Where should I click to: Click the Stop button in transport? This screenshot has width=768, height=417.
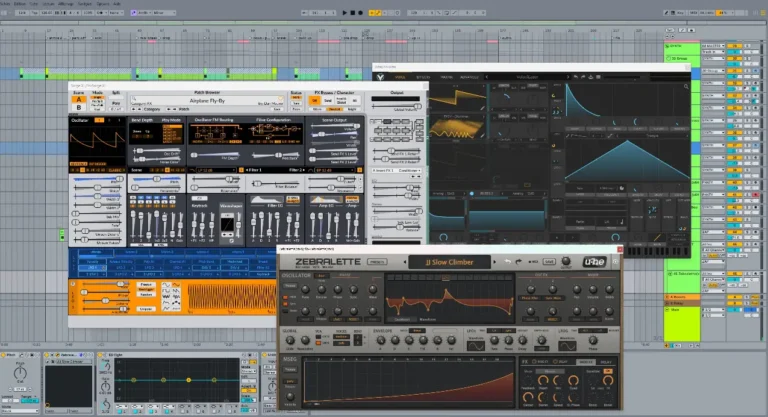point(352,13)
